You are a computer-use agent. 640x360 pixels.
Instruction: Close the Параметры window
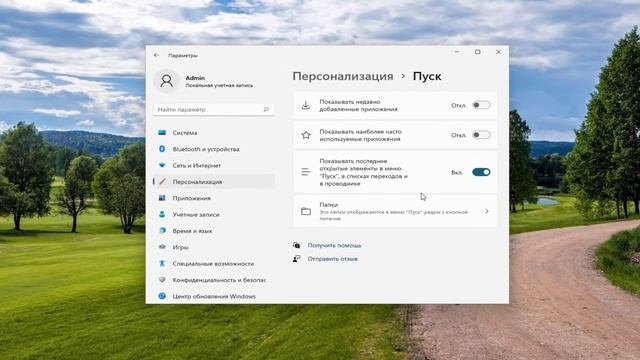click(498, 52)
